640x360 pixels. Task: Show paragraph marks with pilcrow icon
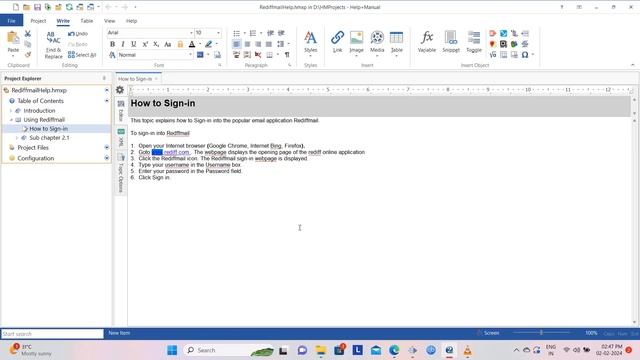click(x=287, y=55)
